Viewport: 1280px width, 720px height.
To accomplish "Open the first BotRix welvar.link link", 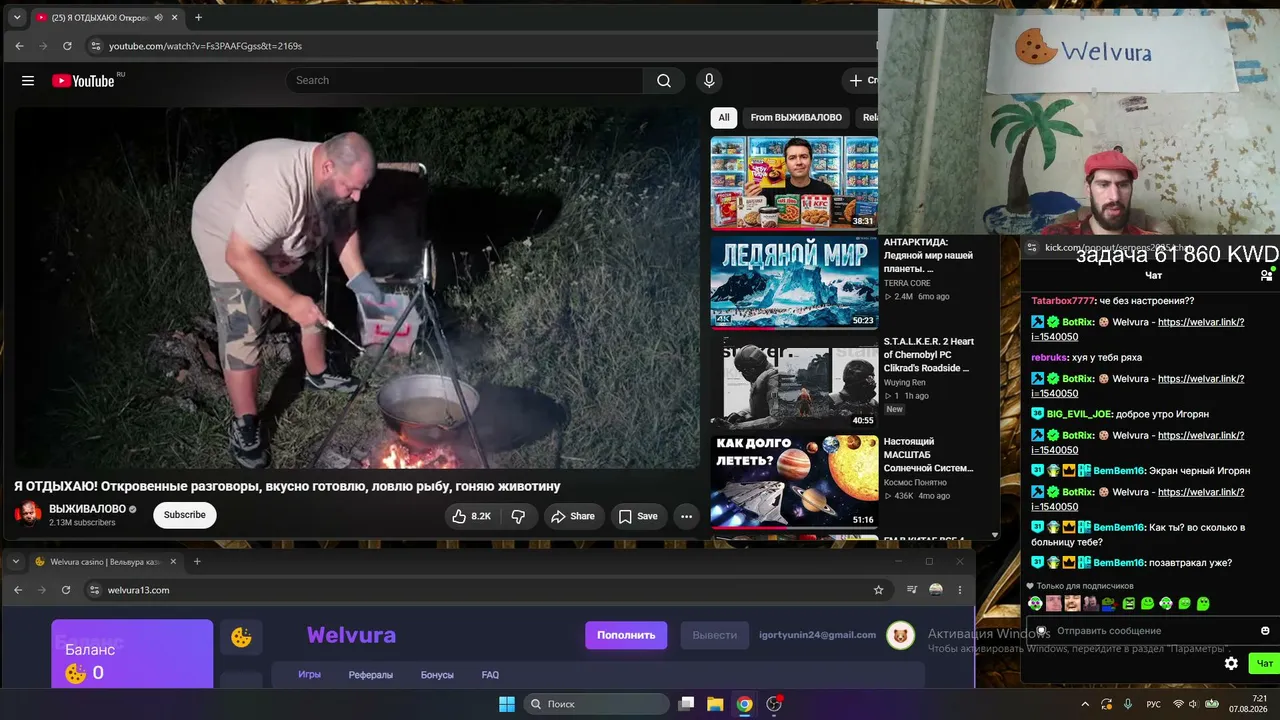I will tap(1138, 329).
